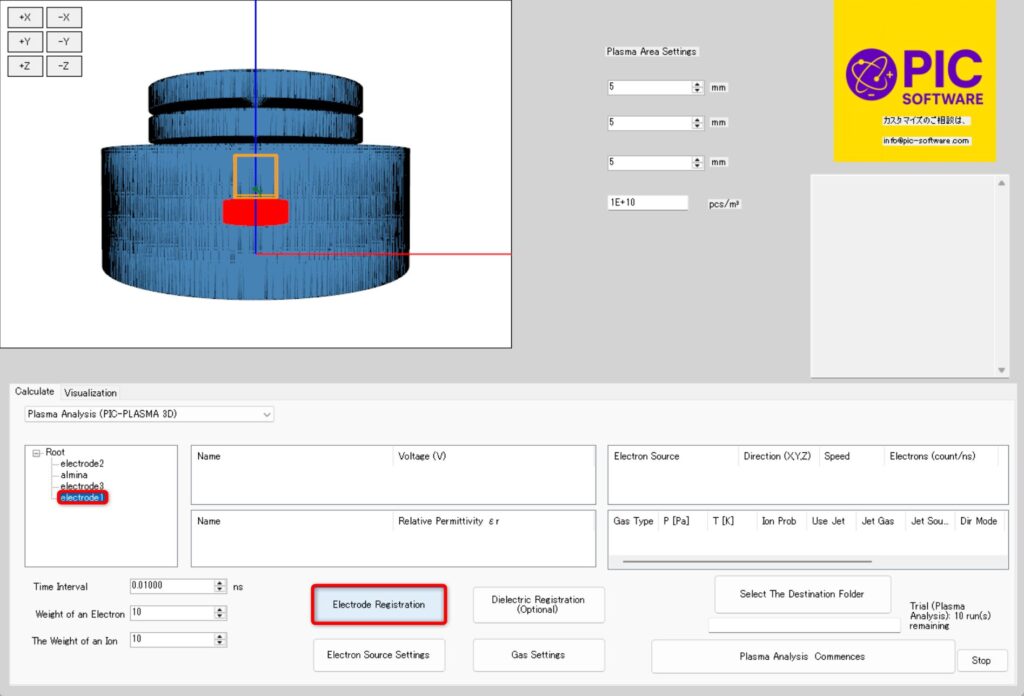The width and height of the screenshot is (1024, 696).
Task: Click the -X view button
Action: tap(64, 17)
